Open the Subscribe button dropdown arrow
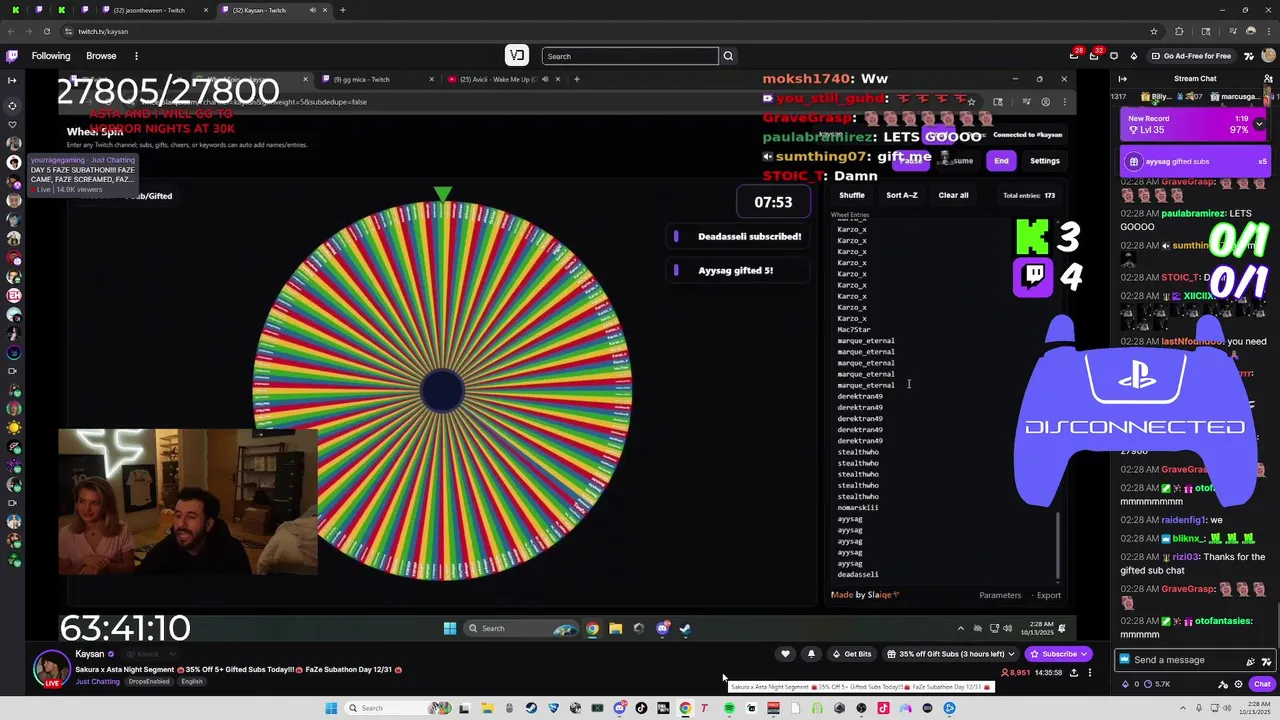Image resolution: width=1280 pixels, height=720 pixels. point(1084,654)
